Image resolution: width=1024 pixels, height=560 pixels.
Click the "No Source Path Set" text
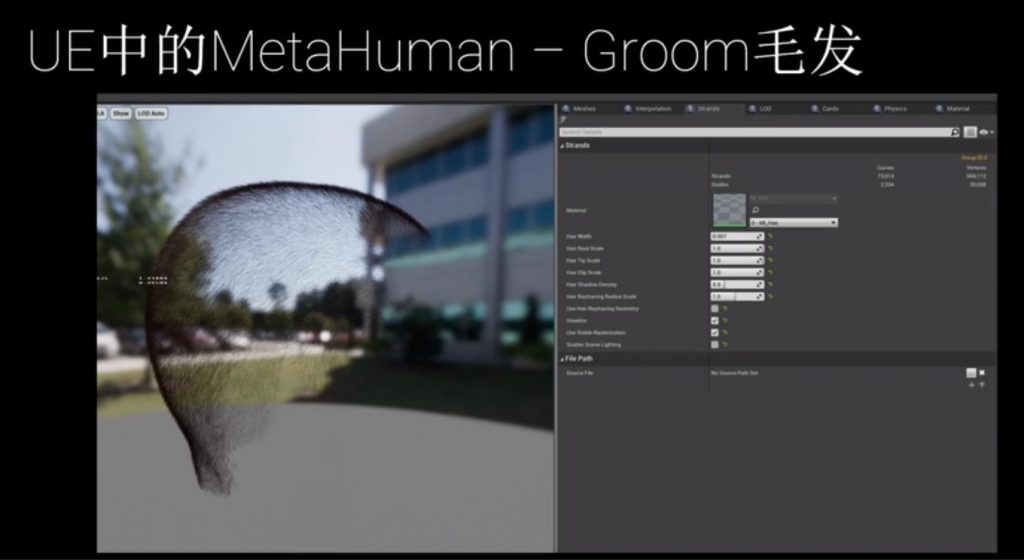pyautogui.click(x=734, y=373)
